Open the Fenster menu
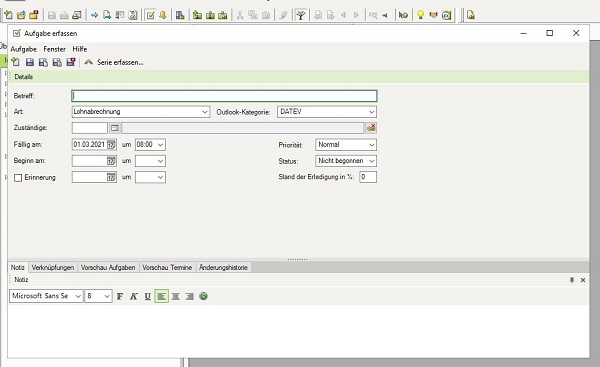 (54, 49)
